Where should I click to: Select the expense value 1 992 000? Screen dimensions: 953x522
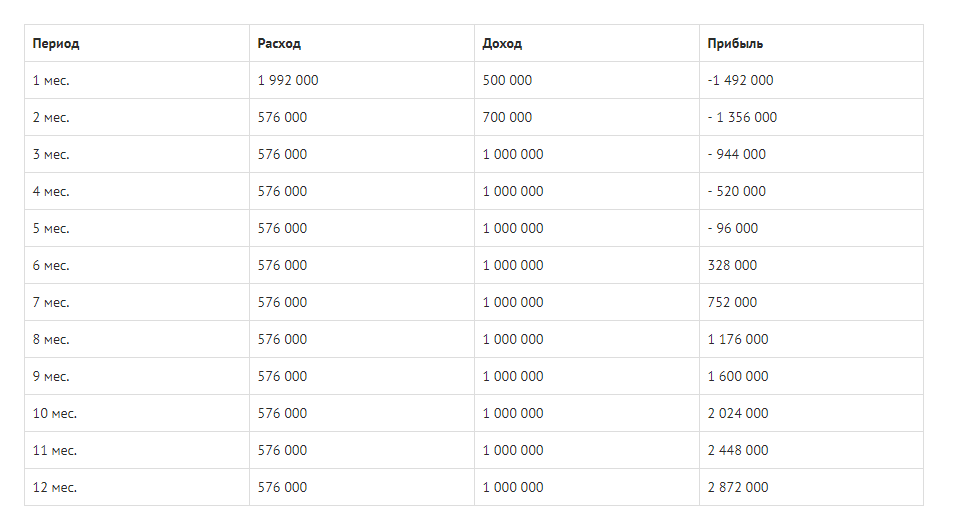coord(288,80)
